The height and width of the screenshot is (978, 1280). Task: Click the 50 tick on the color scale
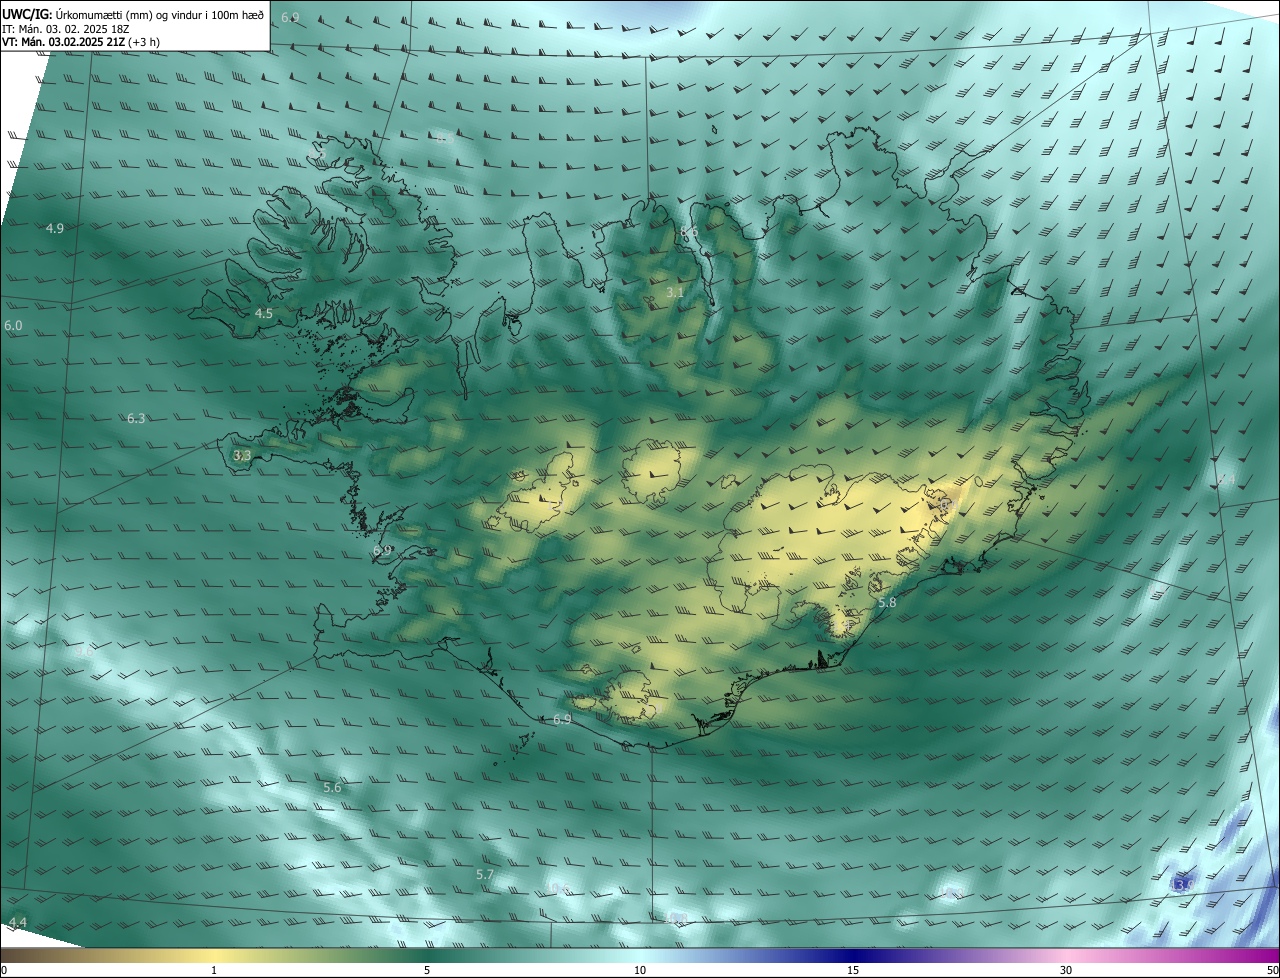click(x=1272, y=970)
